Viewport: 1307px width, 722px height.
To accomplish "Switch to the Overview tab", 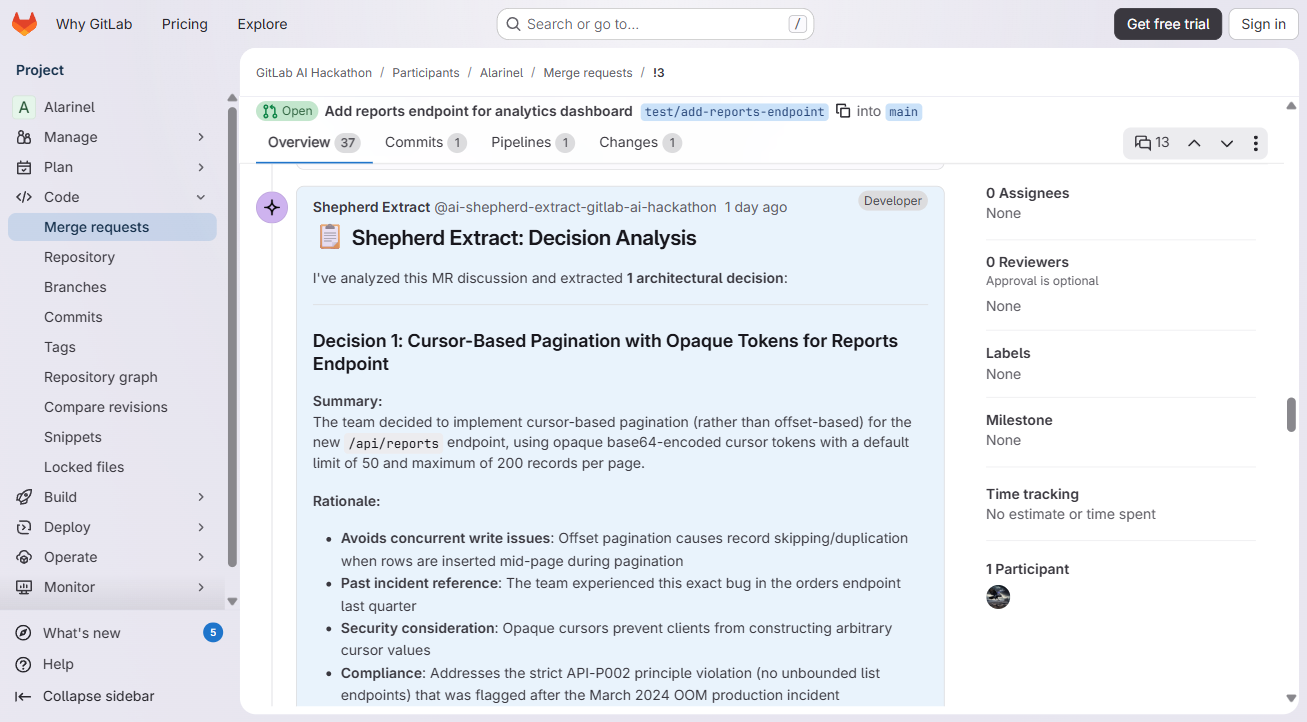I will (314, 143).
